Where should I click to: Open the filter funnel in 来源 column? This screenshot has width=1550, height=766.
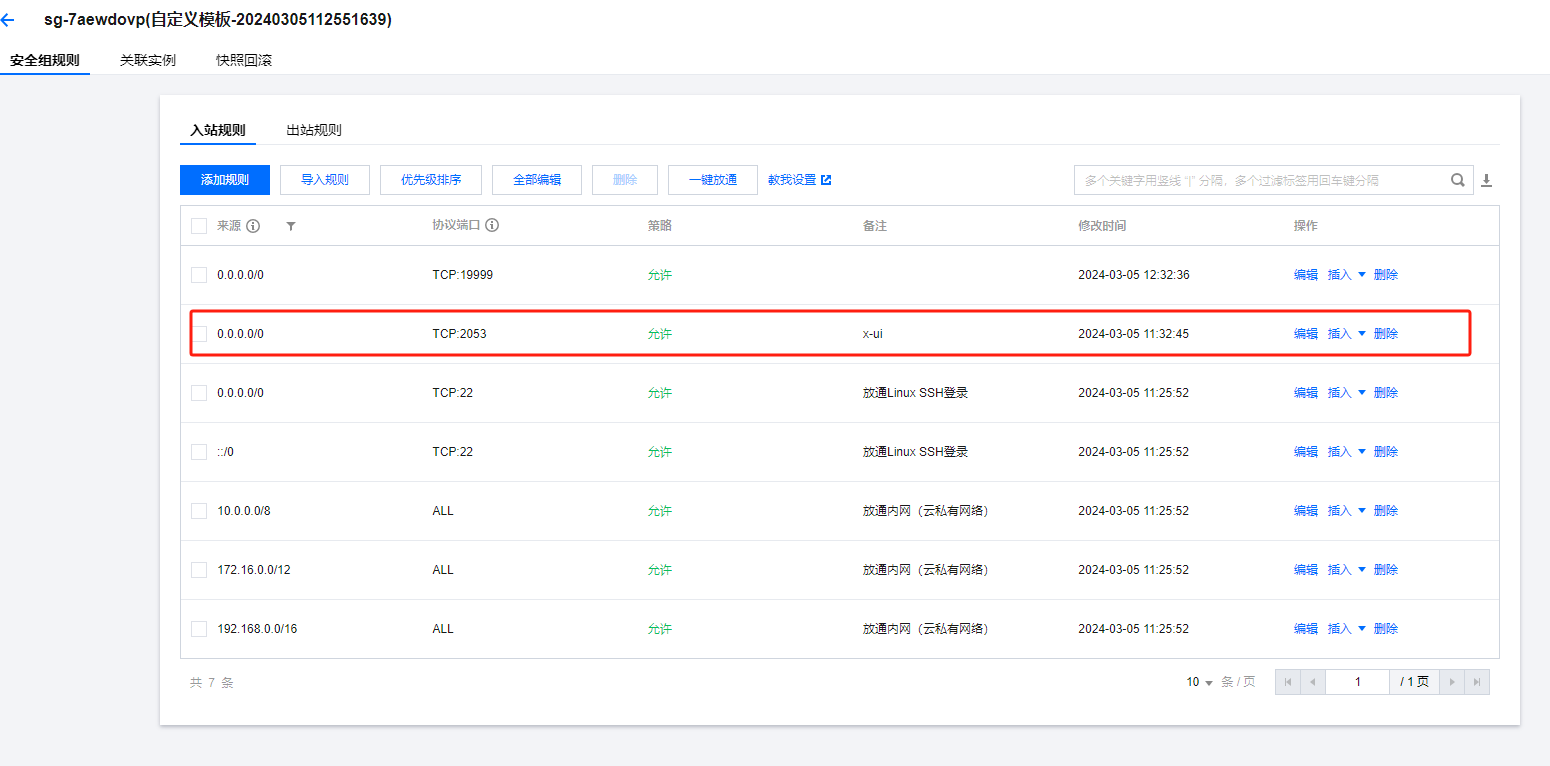pos(291,226)
